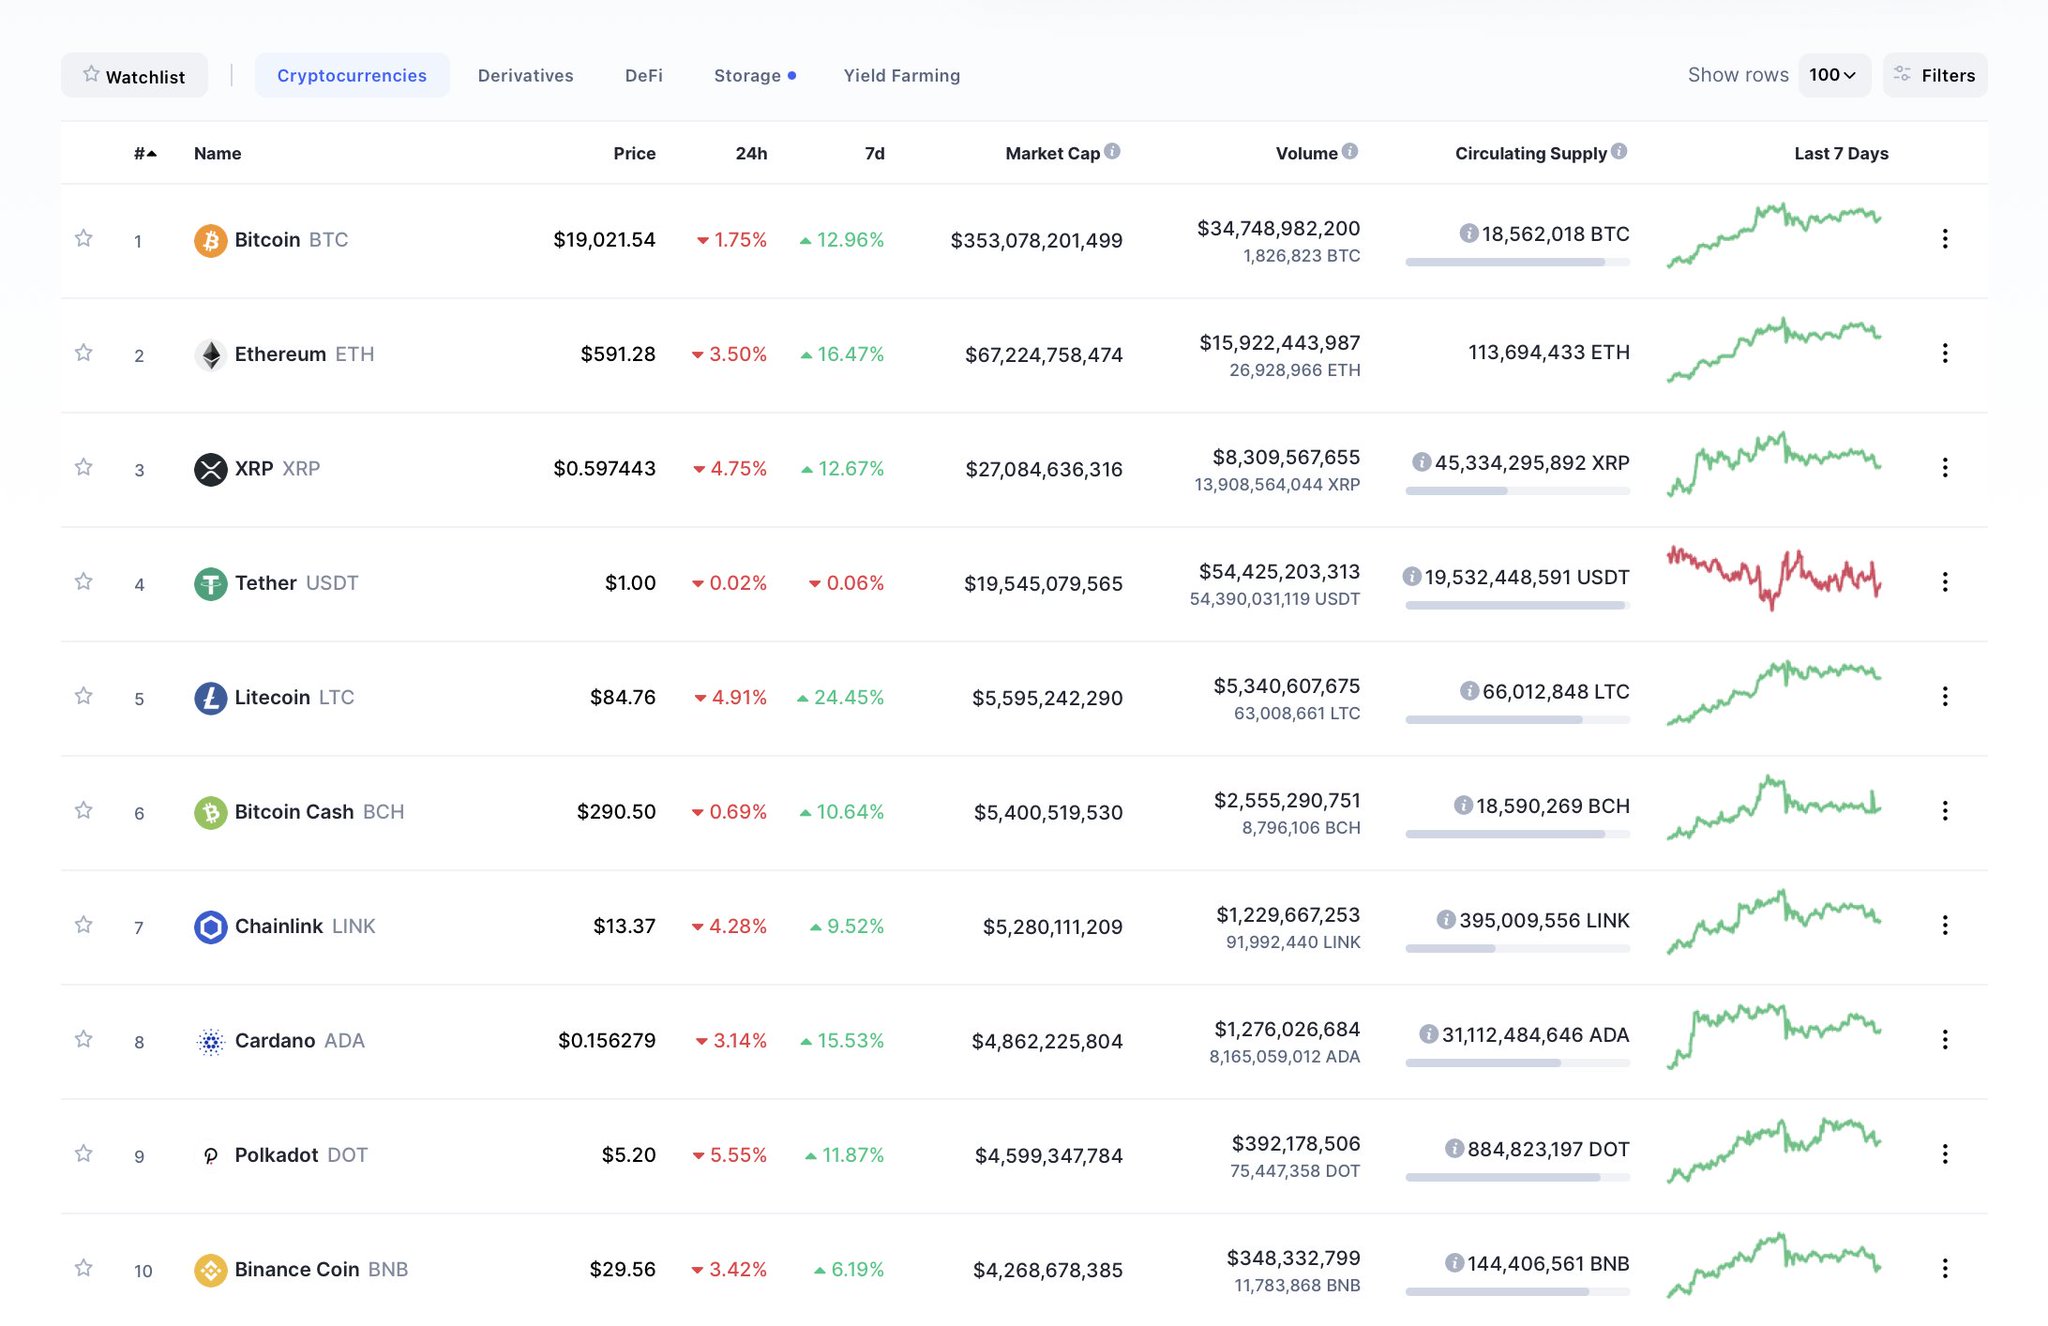Toggle the watchlist star for Litecoin

point(84,696)
